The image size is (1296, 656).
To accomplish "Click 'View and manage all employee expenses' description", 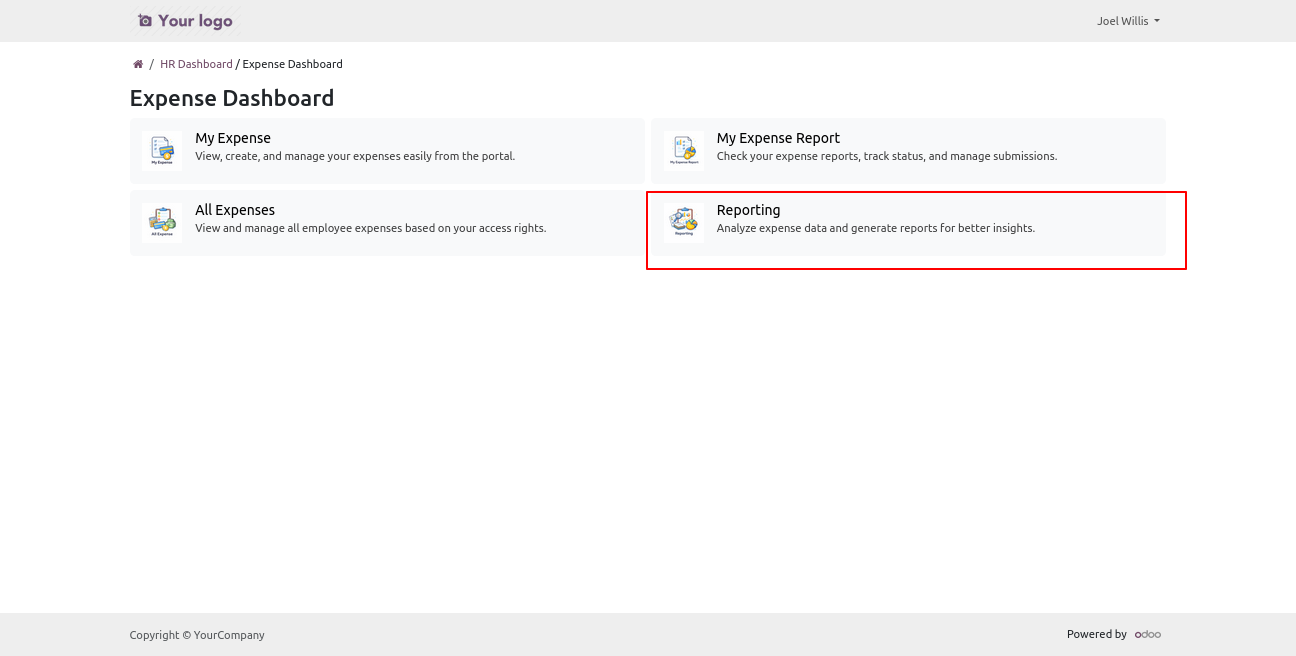I will (x=370, y=228).
